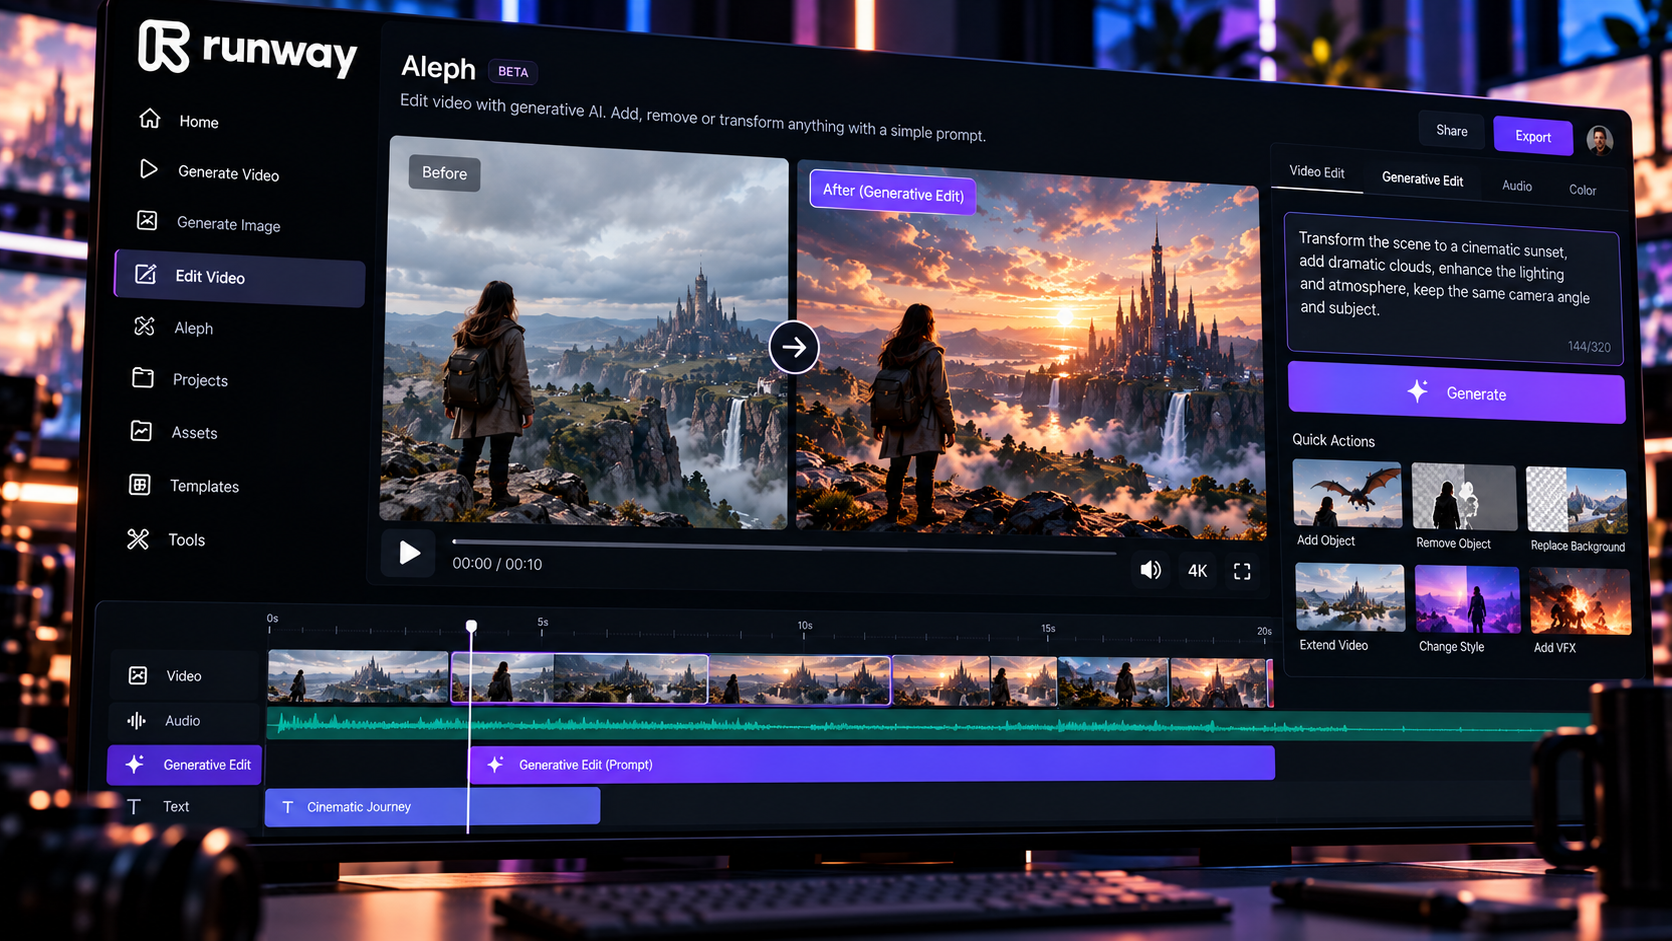The height and width of the screenshot is (941, 1672).
Task: Click the BETA badge next to Aleph
Action: [513, 72]
